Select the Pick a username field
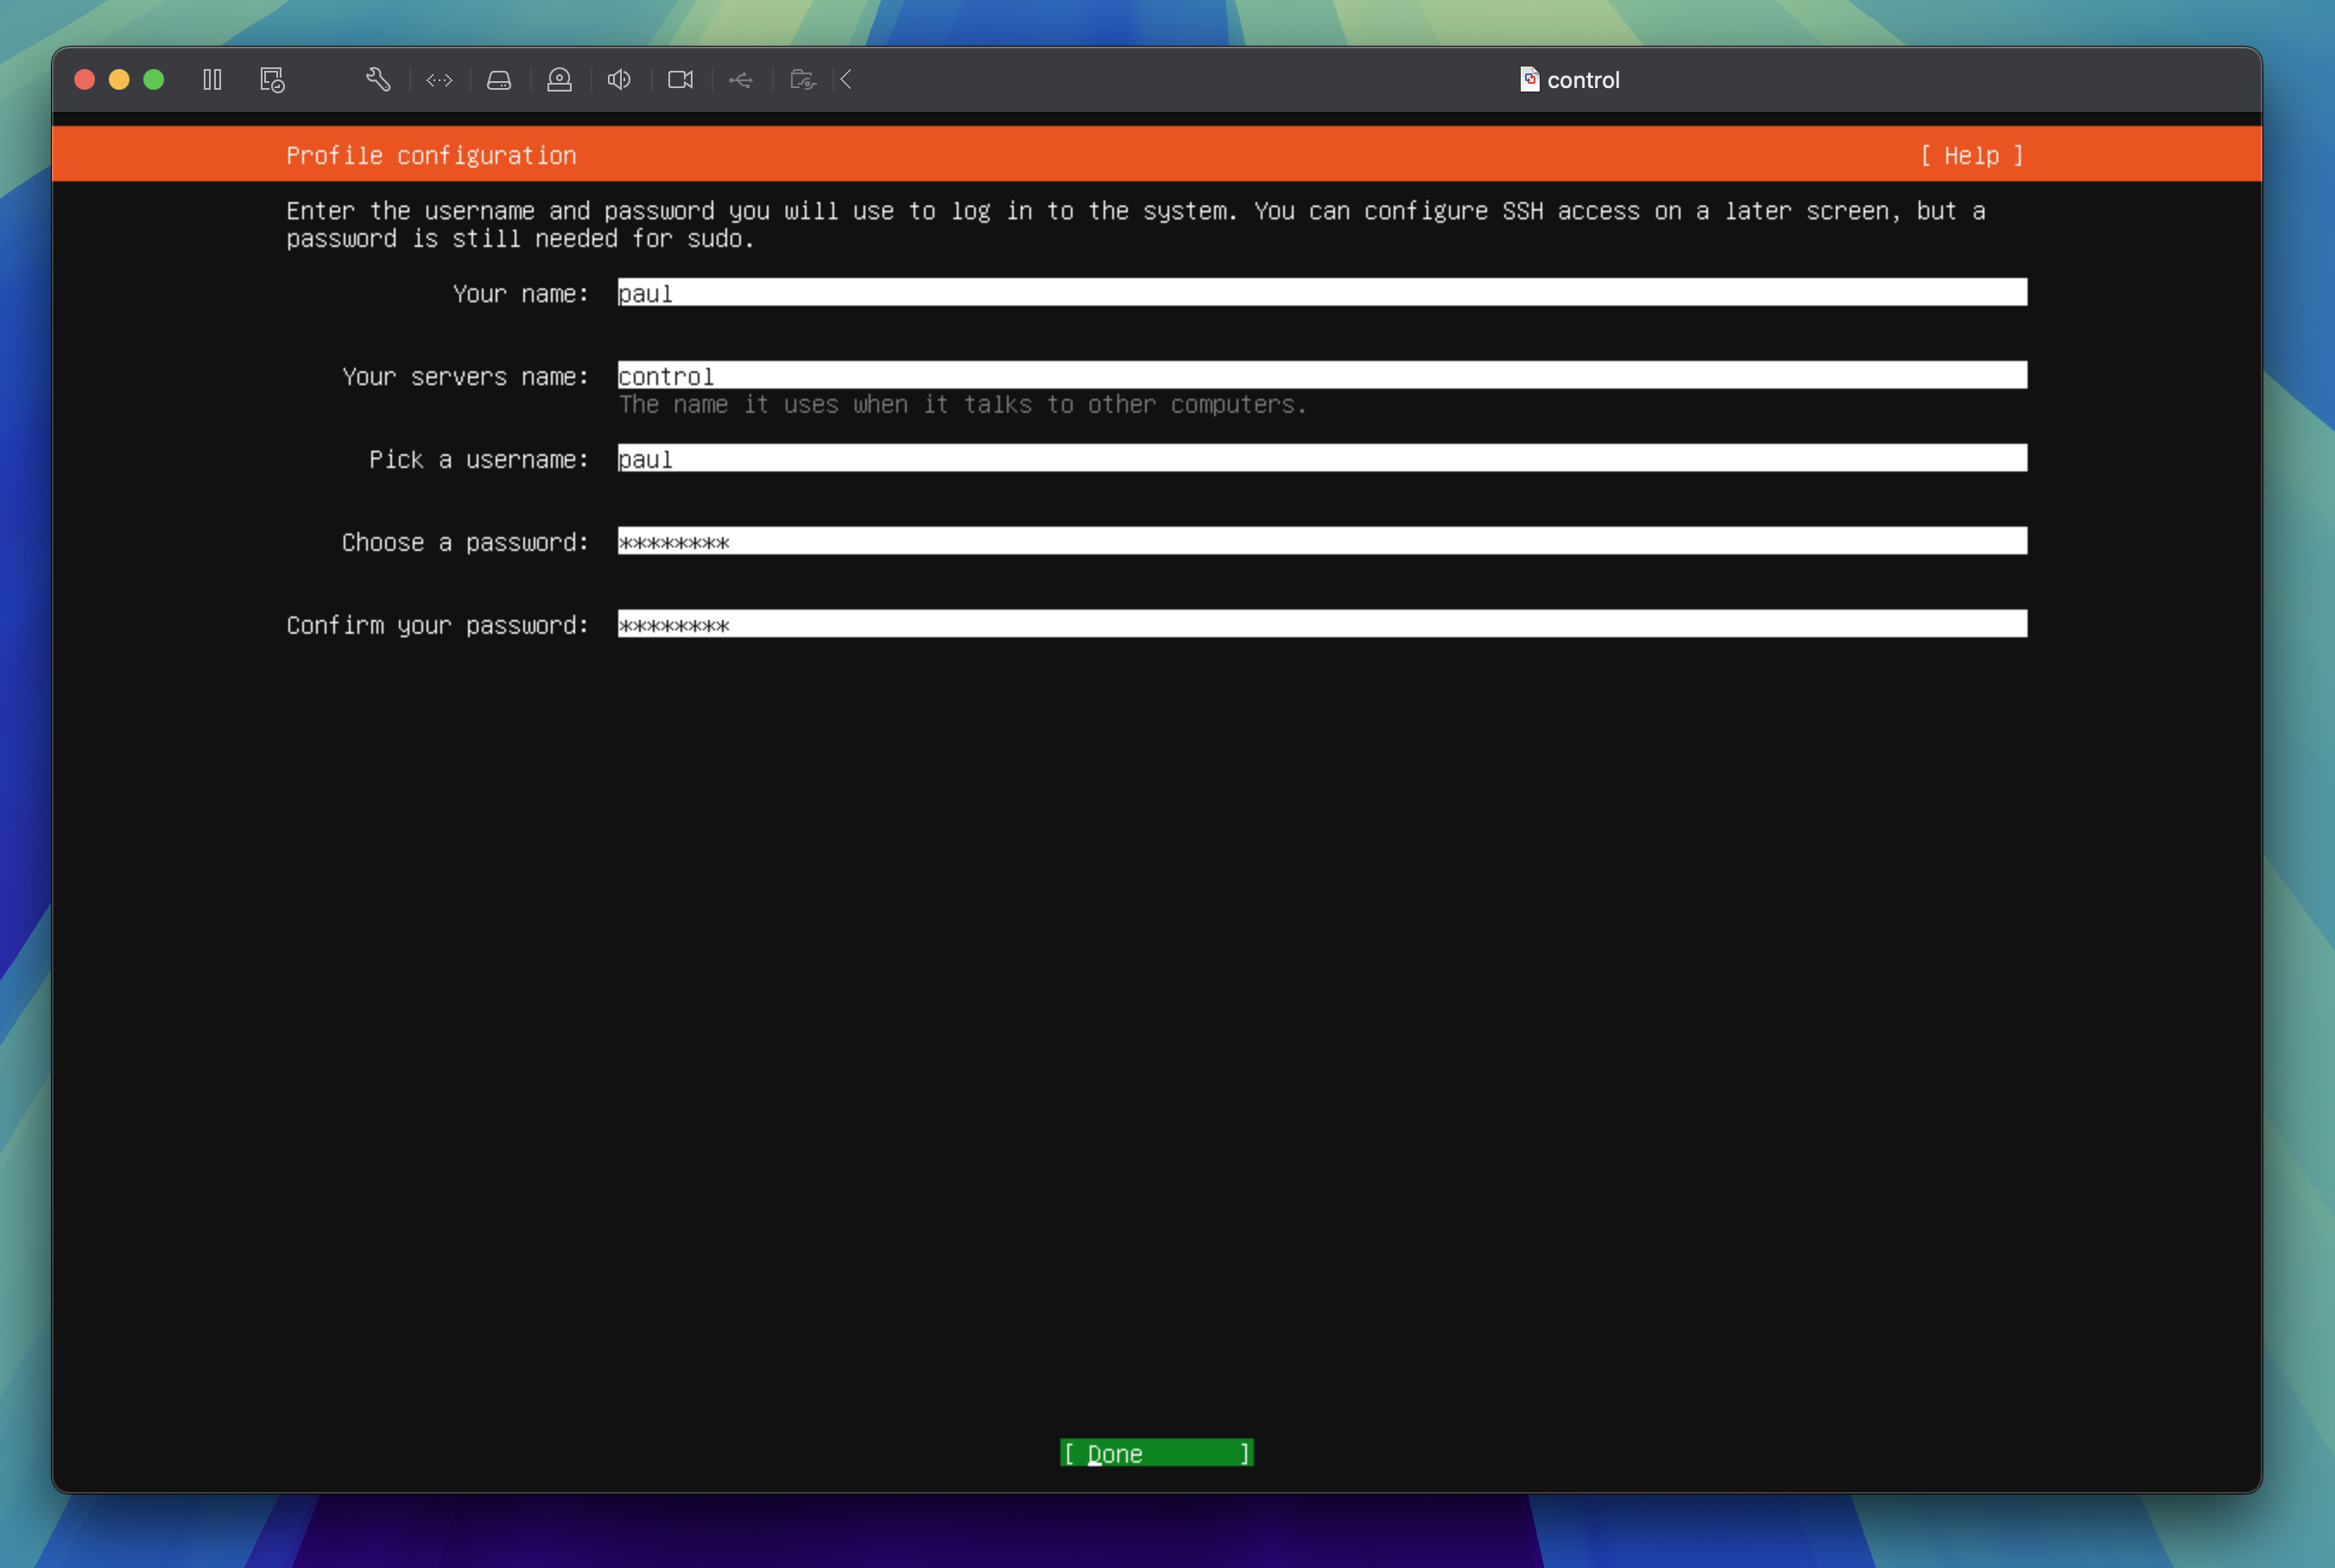 point(1321,459)
